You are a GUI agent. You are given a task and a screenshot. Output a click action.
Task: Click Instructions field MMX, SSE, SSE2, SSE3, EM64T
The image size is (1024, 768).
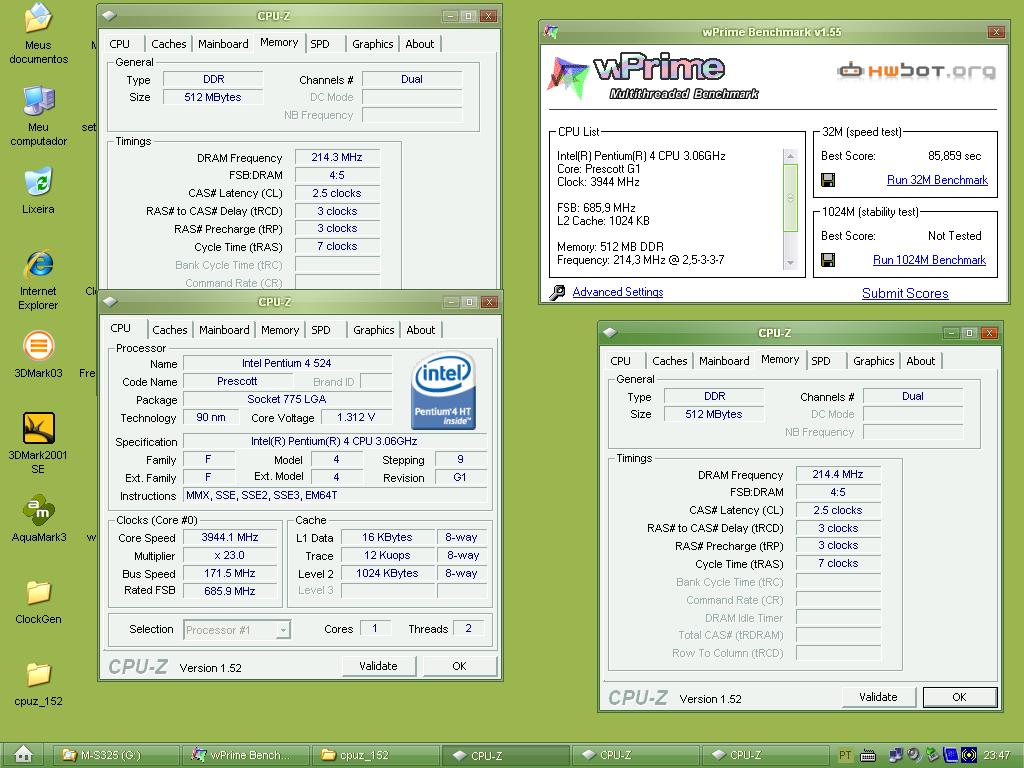pyautogui.click(x=334, y=495)
